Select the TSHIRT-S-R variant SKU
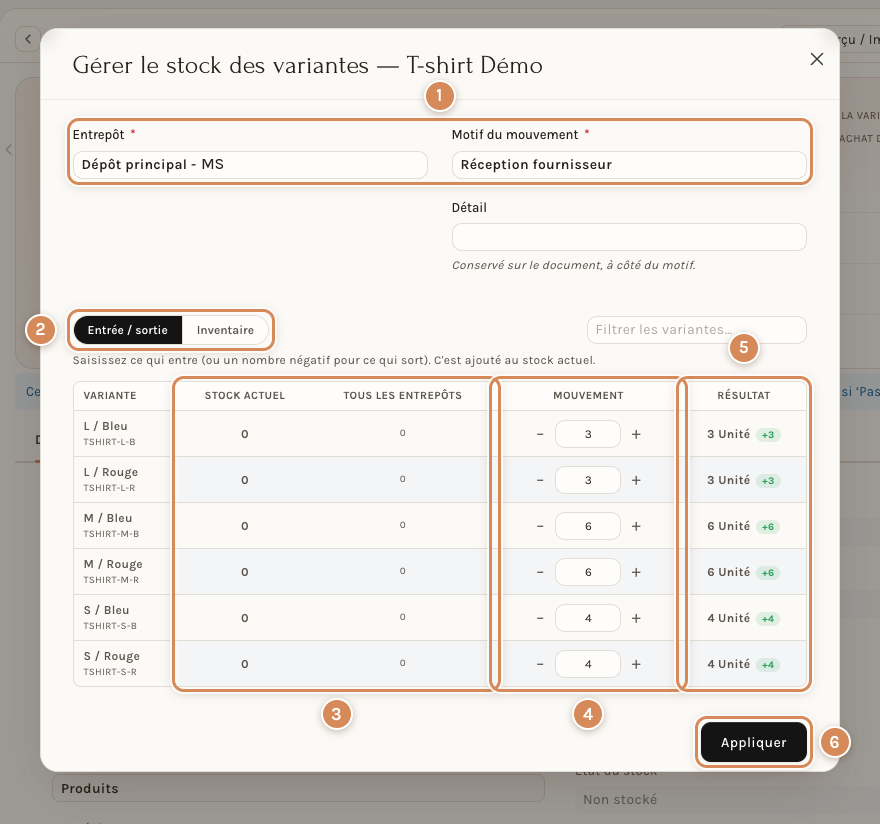The width and height of the screenshot is (880, 824). point(110,672)
